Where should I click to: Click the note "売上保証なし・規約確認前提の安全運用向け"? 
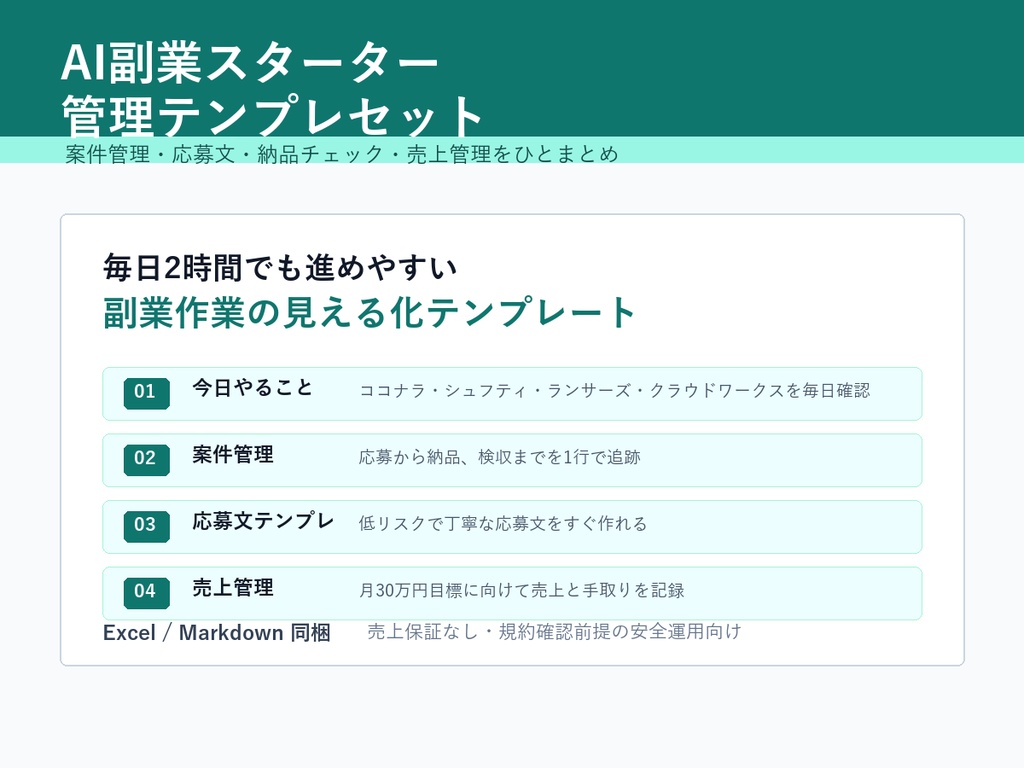tap(554, 632)
